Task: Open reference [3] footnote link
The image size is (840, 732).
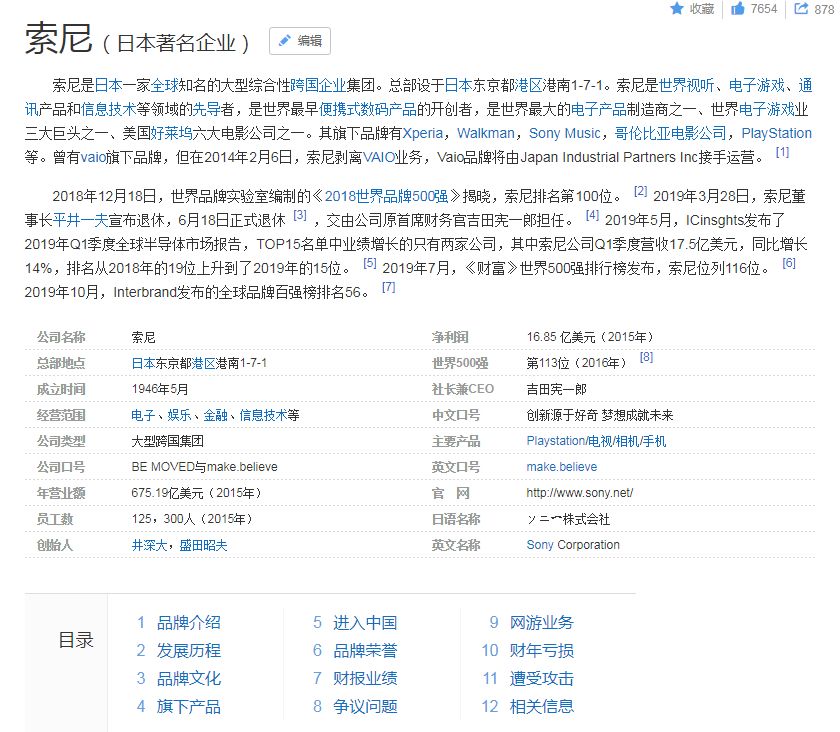Action: [x=299, y=215]
